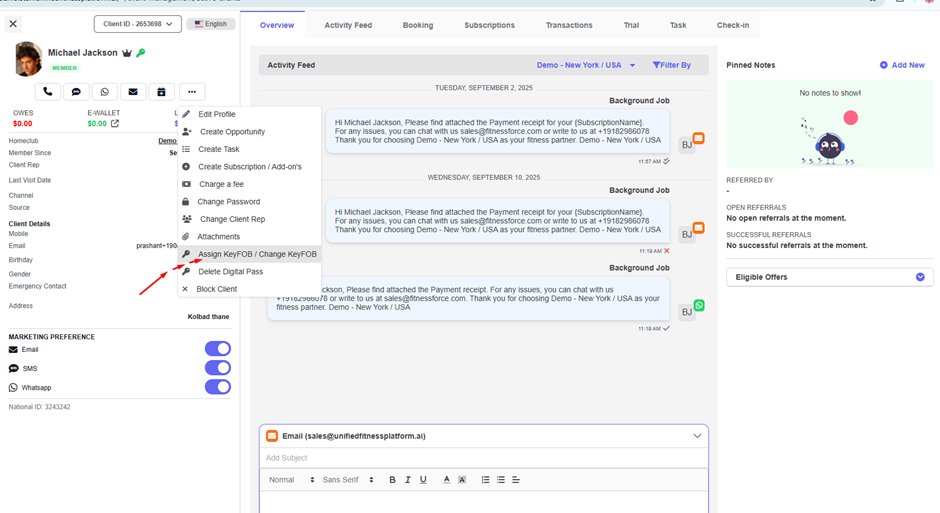This screenshot has height=513, width=940.
Task: Click the Demo homeclub link
Action: pos(167,141)
